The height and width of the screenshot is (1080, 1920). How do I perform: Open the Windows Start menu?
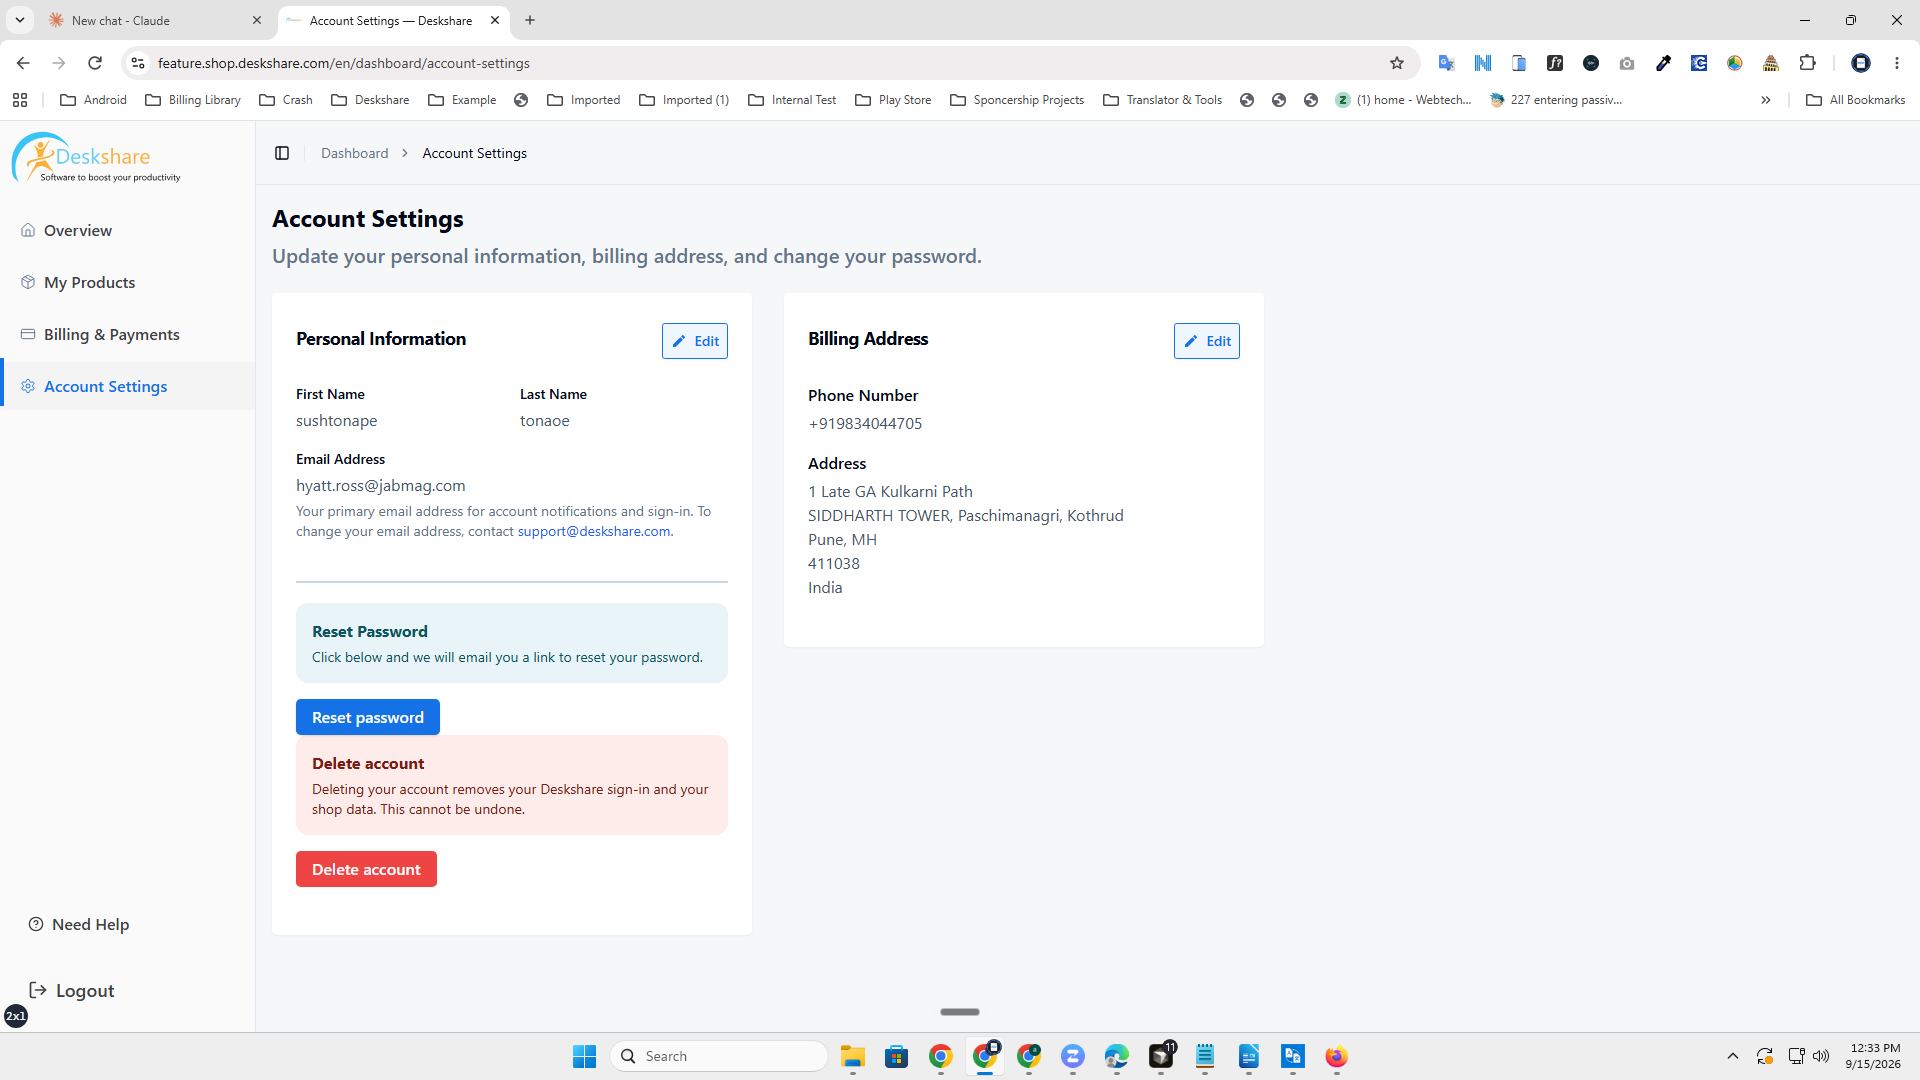point(585,1056)
